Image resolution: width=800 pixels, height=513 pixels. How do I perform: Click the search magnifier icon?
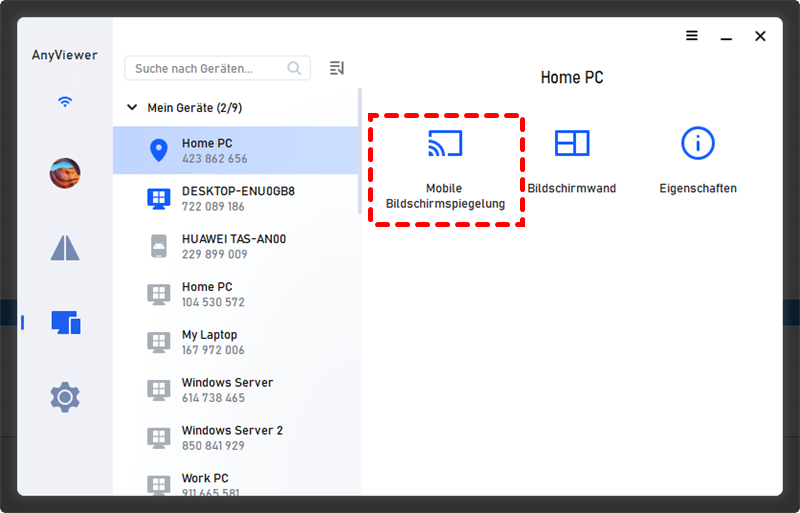pyautogui.click(x=294, y=68)
